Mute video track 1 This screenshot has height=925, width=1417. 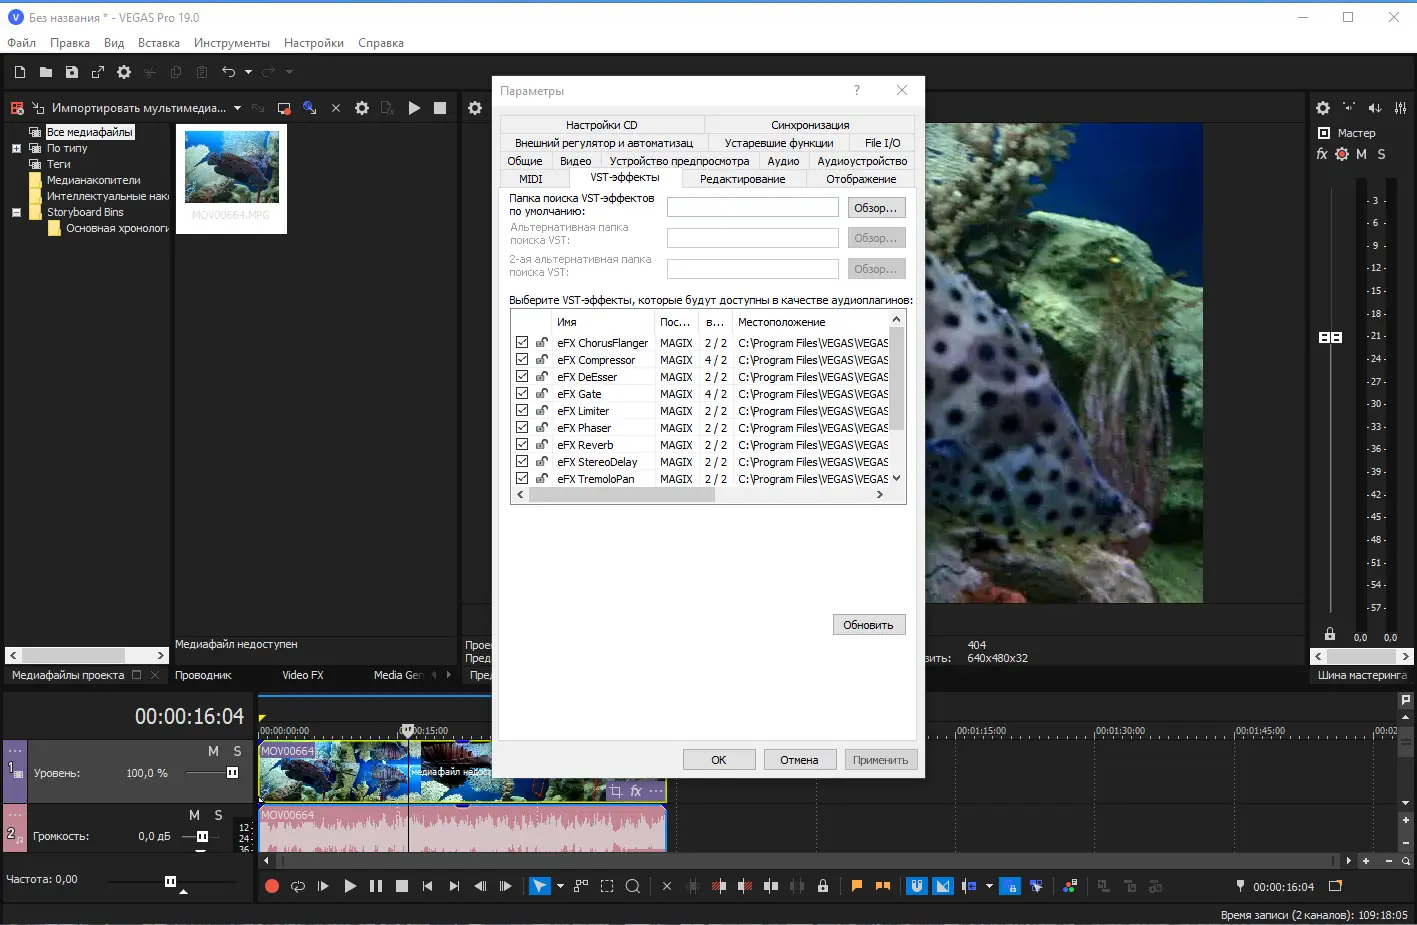[x=213, y=751]
